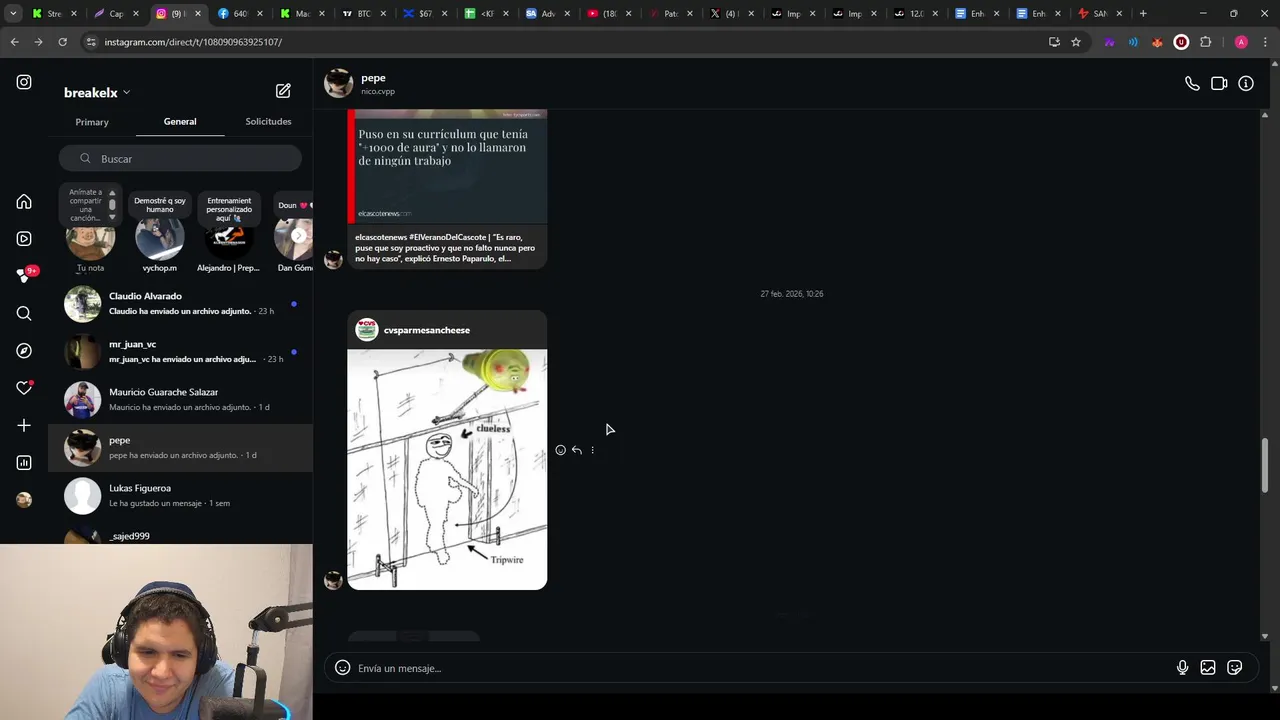1280x720 pixels.
Task: Open the Lukas Figueroa conversation
Action: click(x=180, y=495)
